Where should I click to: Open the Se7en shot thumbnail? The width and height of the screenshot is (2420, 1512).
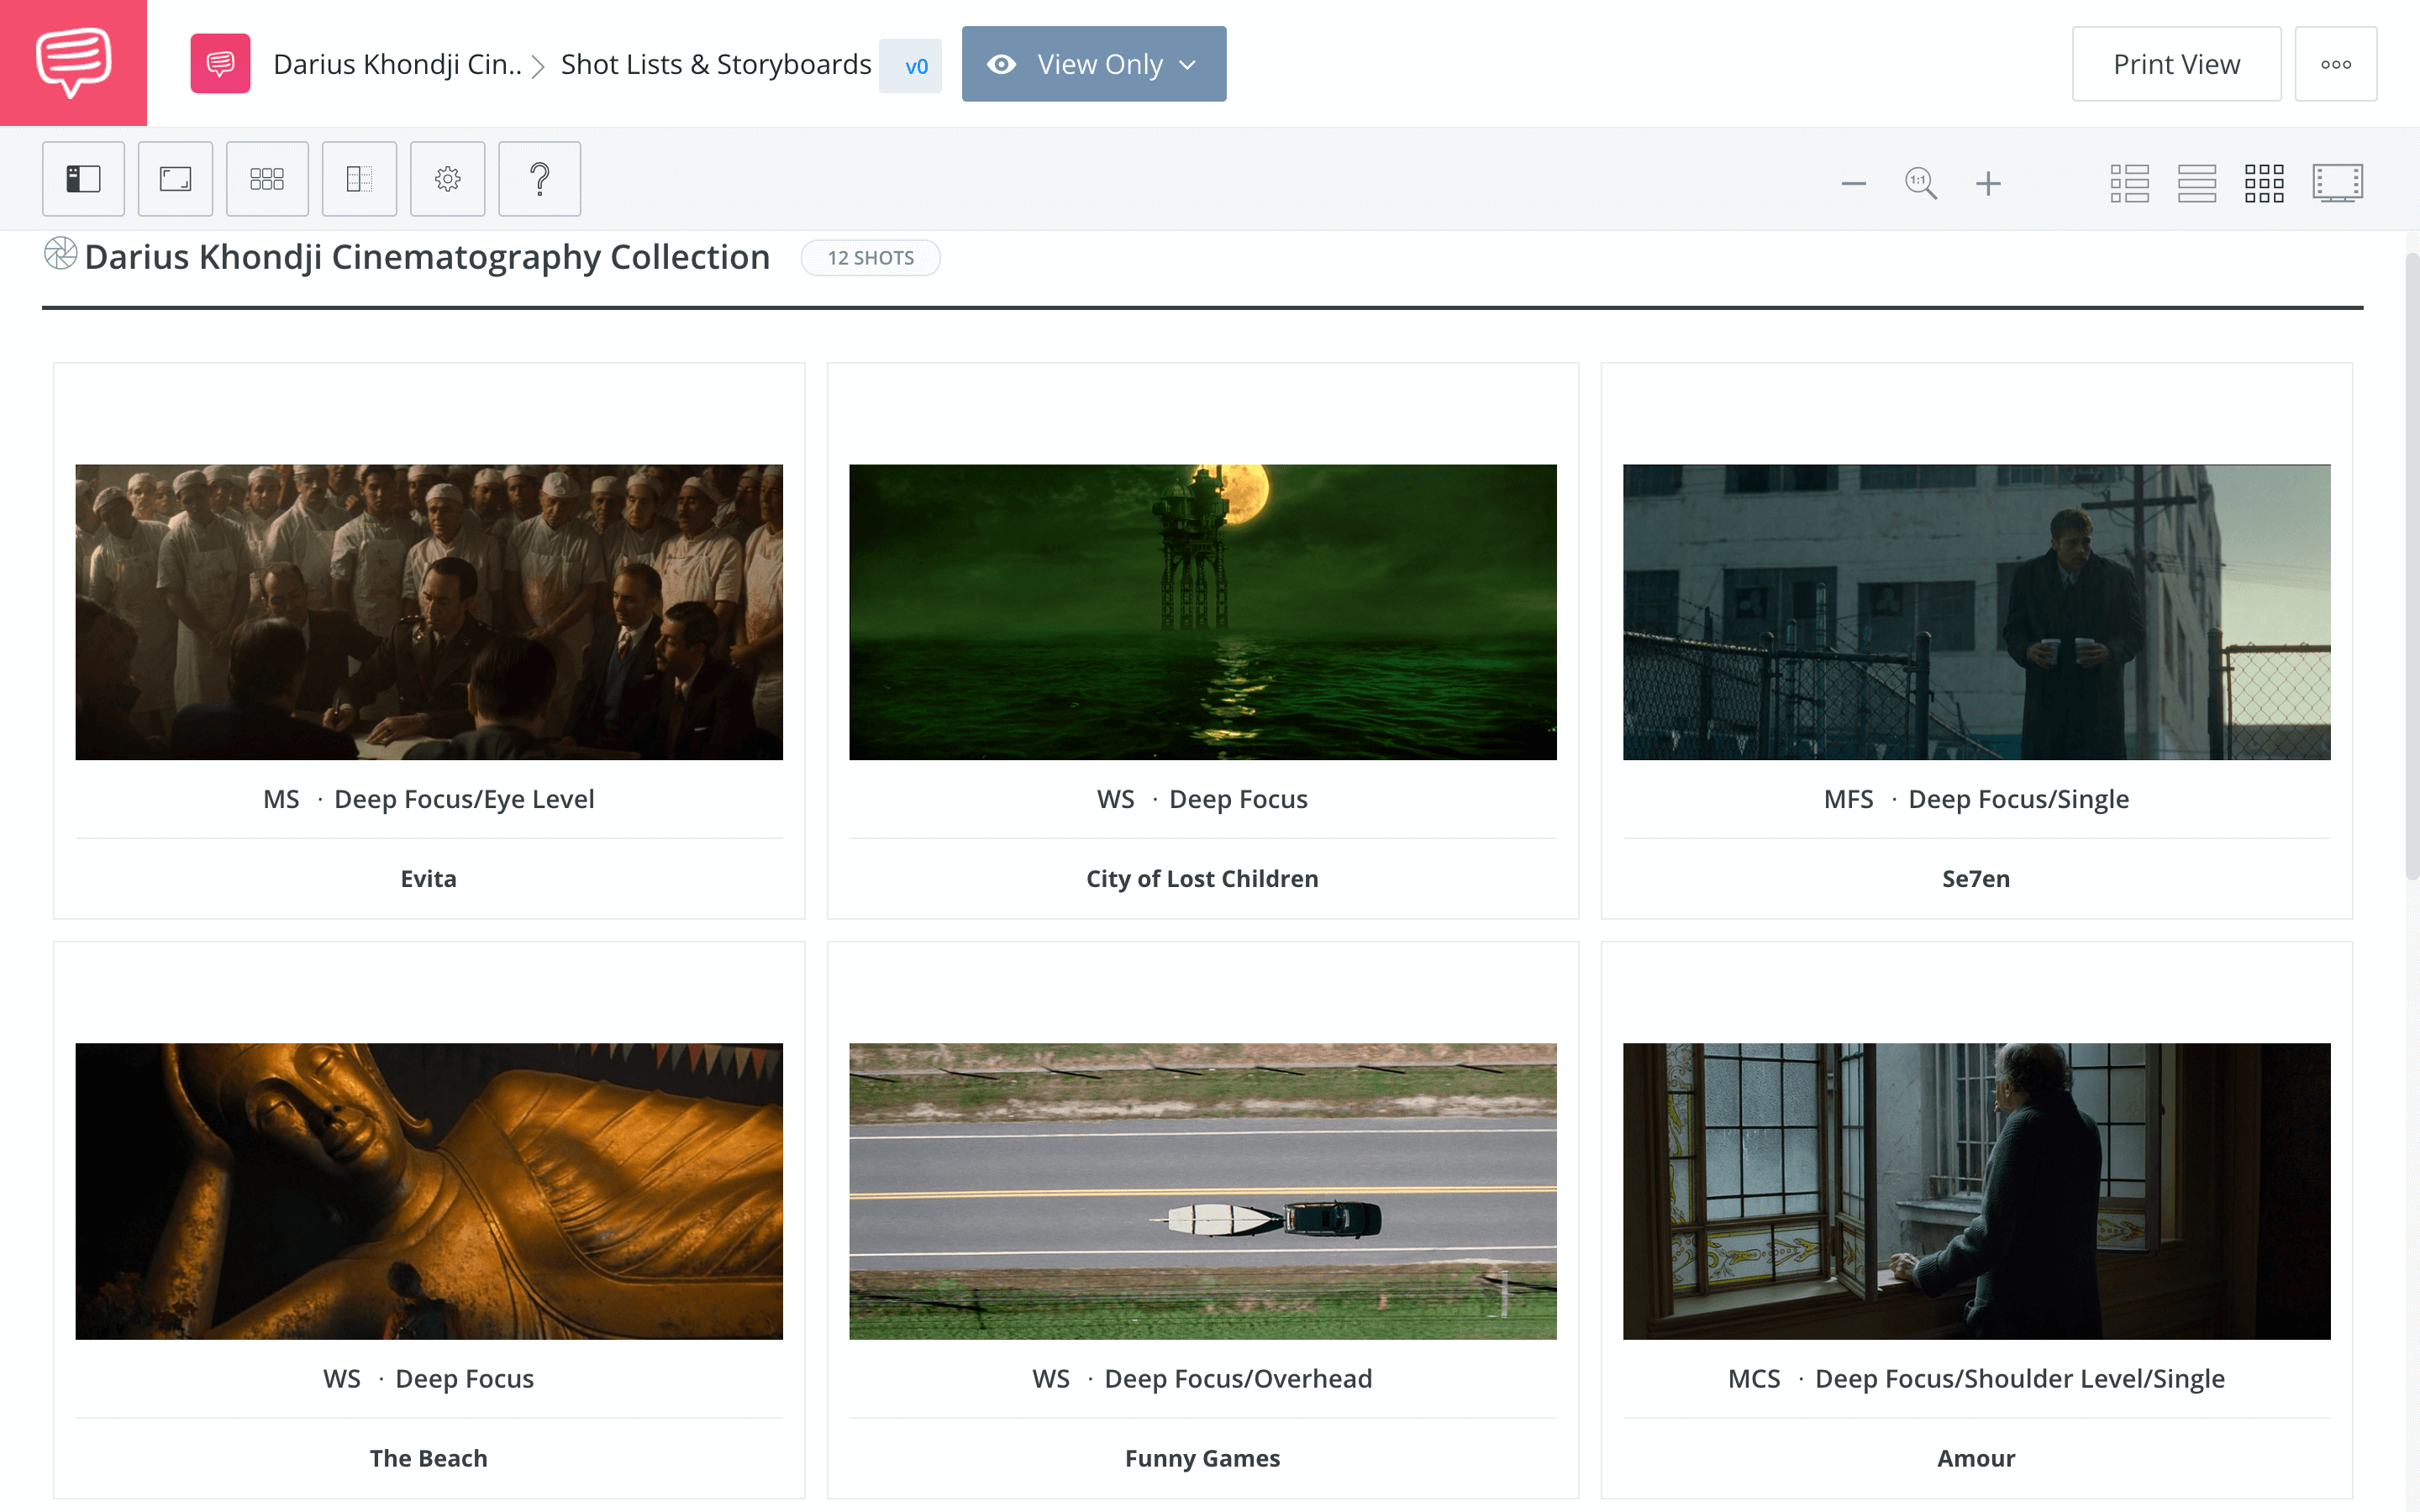[x=1976, y=612]
